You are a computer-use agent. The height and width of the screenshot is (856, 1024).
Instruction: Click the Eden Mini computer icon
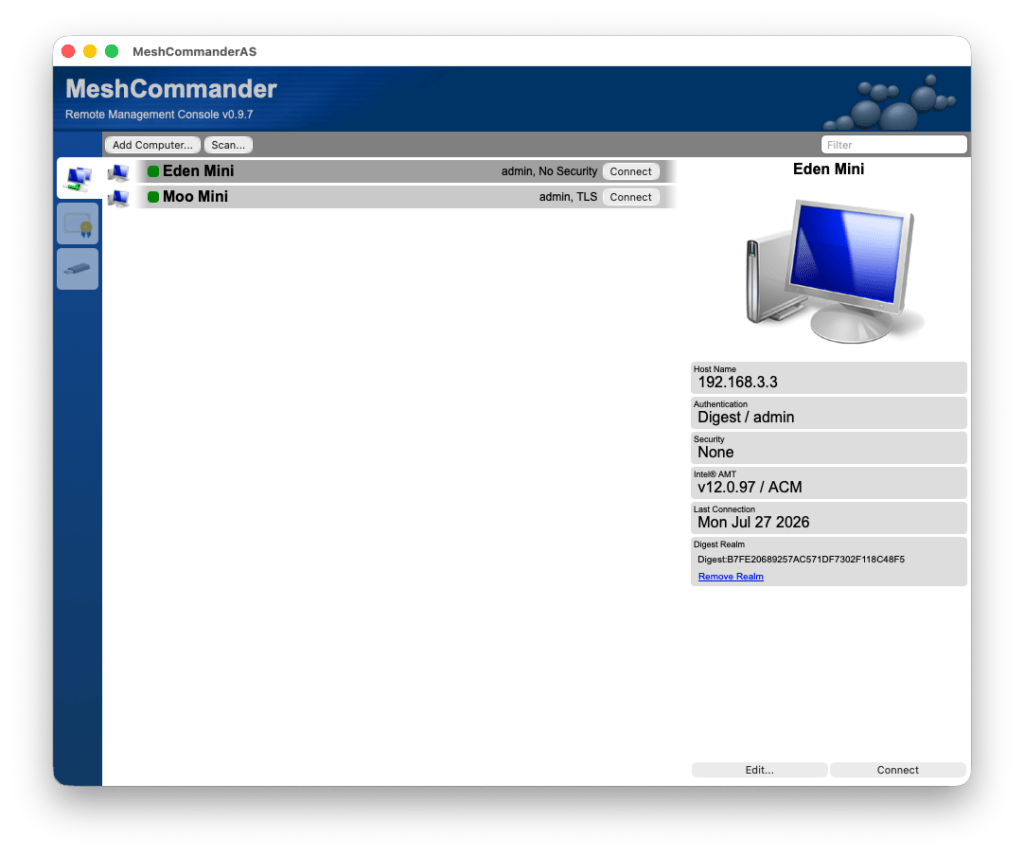pos(119,172)
